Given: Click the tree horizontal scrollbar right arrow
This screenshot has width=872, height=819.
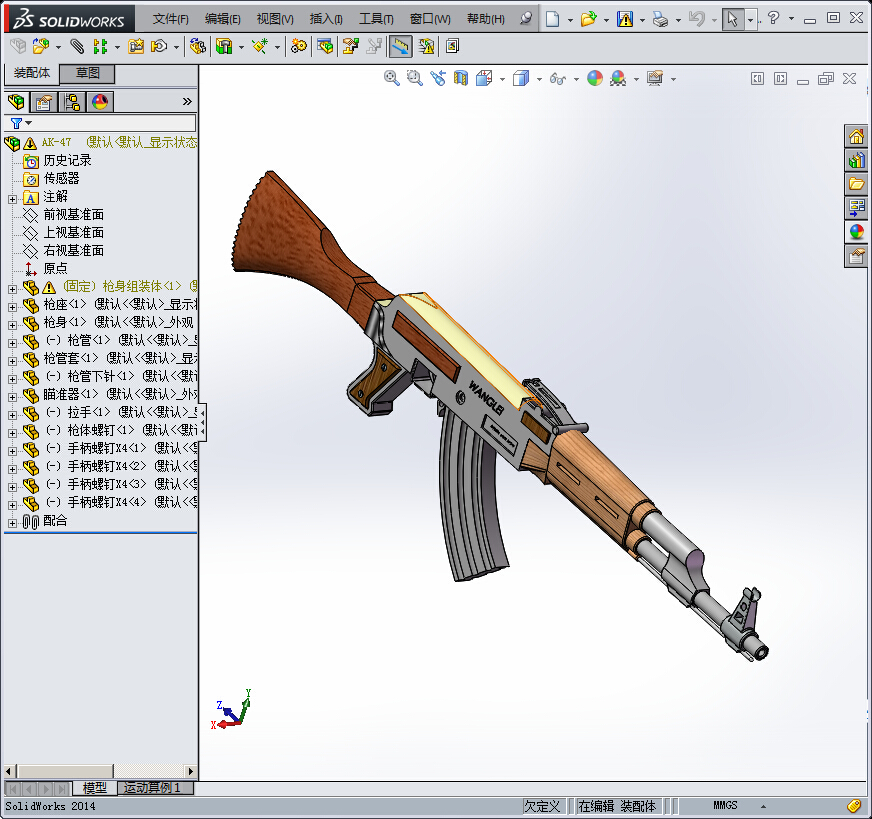Looking at the screenshot, I should 191,771.
